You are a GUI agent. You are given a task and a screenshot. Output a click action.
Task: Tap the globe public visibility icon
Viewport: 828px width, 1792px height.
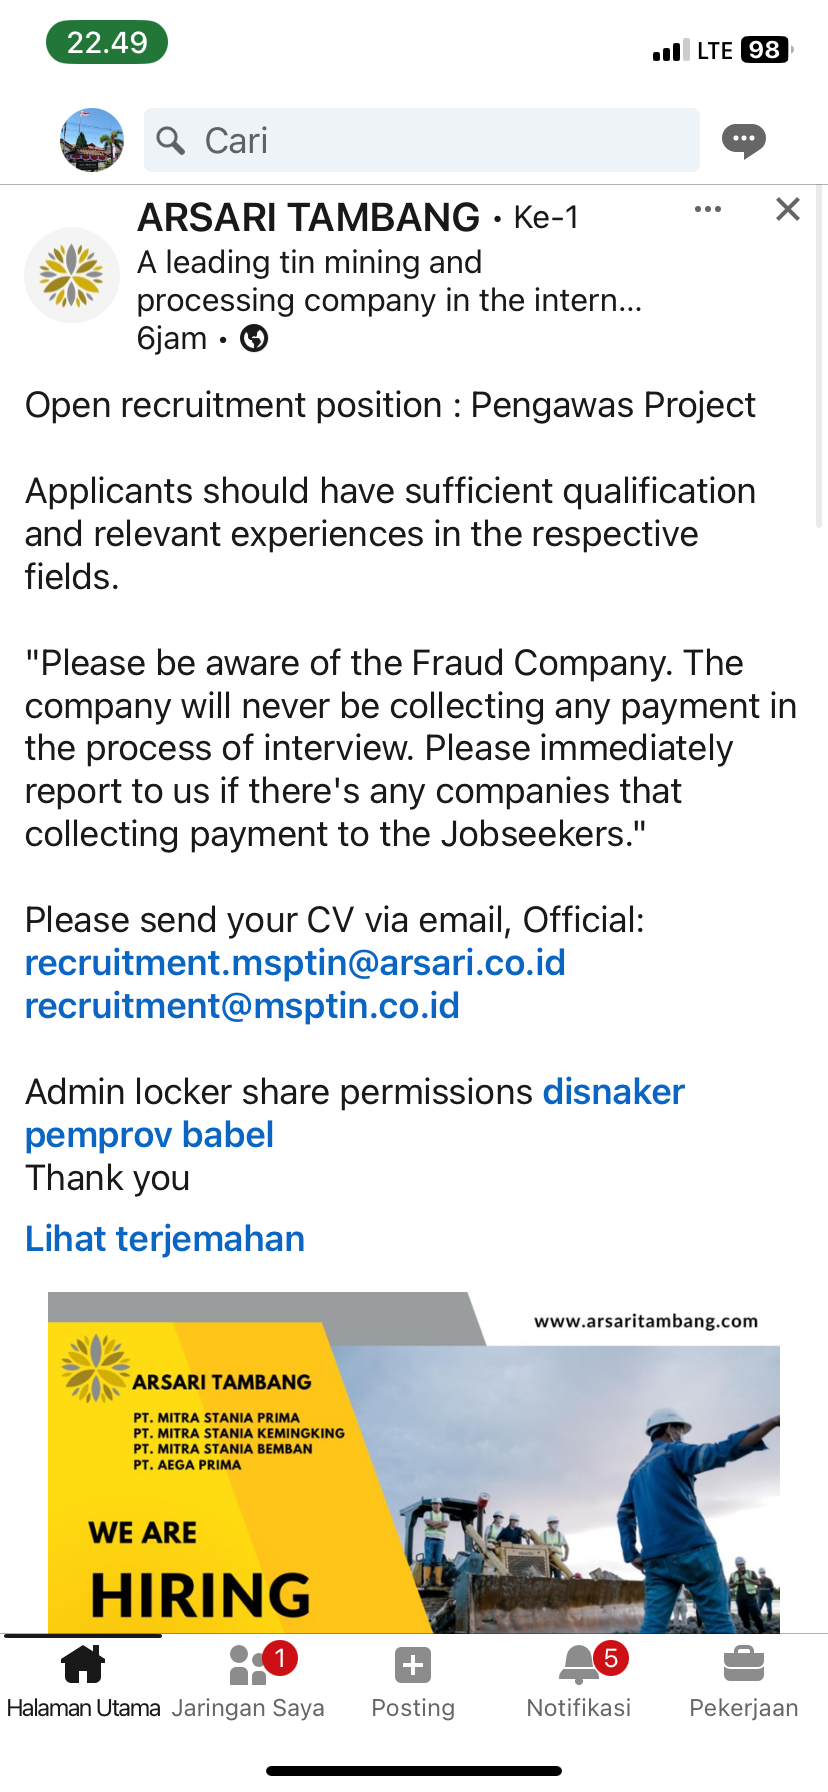tap(254, 339)
